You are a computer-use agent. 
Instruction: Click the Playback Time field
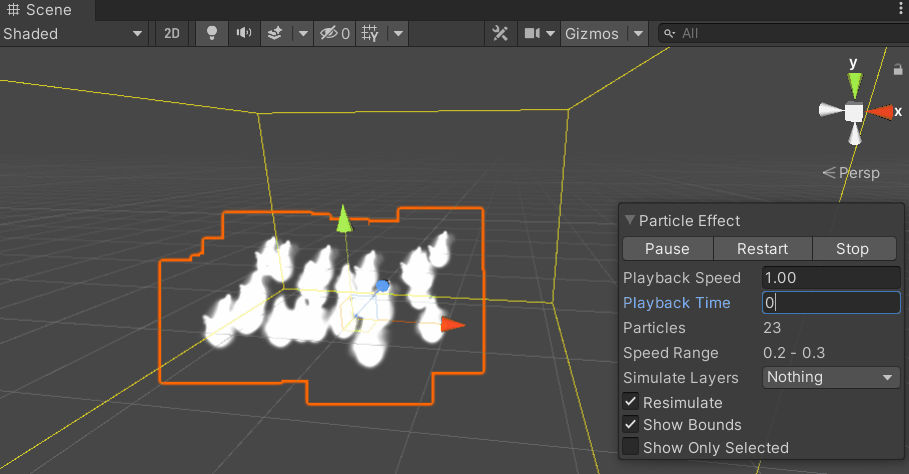point(831,302)
